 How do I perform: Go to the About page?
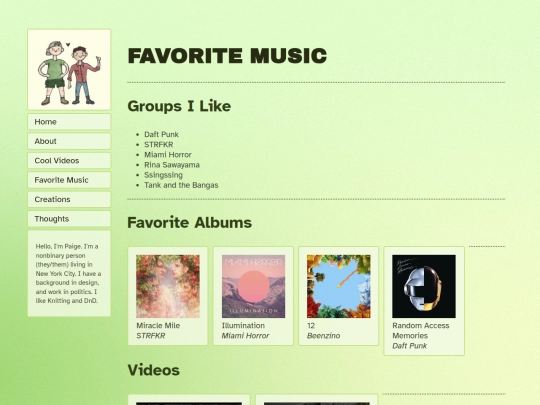[69, 141]
